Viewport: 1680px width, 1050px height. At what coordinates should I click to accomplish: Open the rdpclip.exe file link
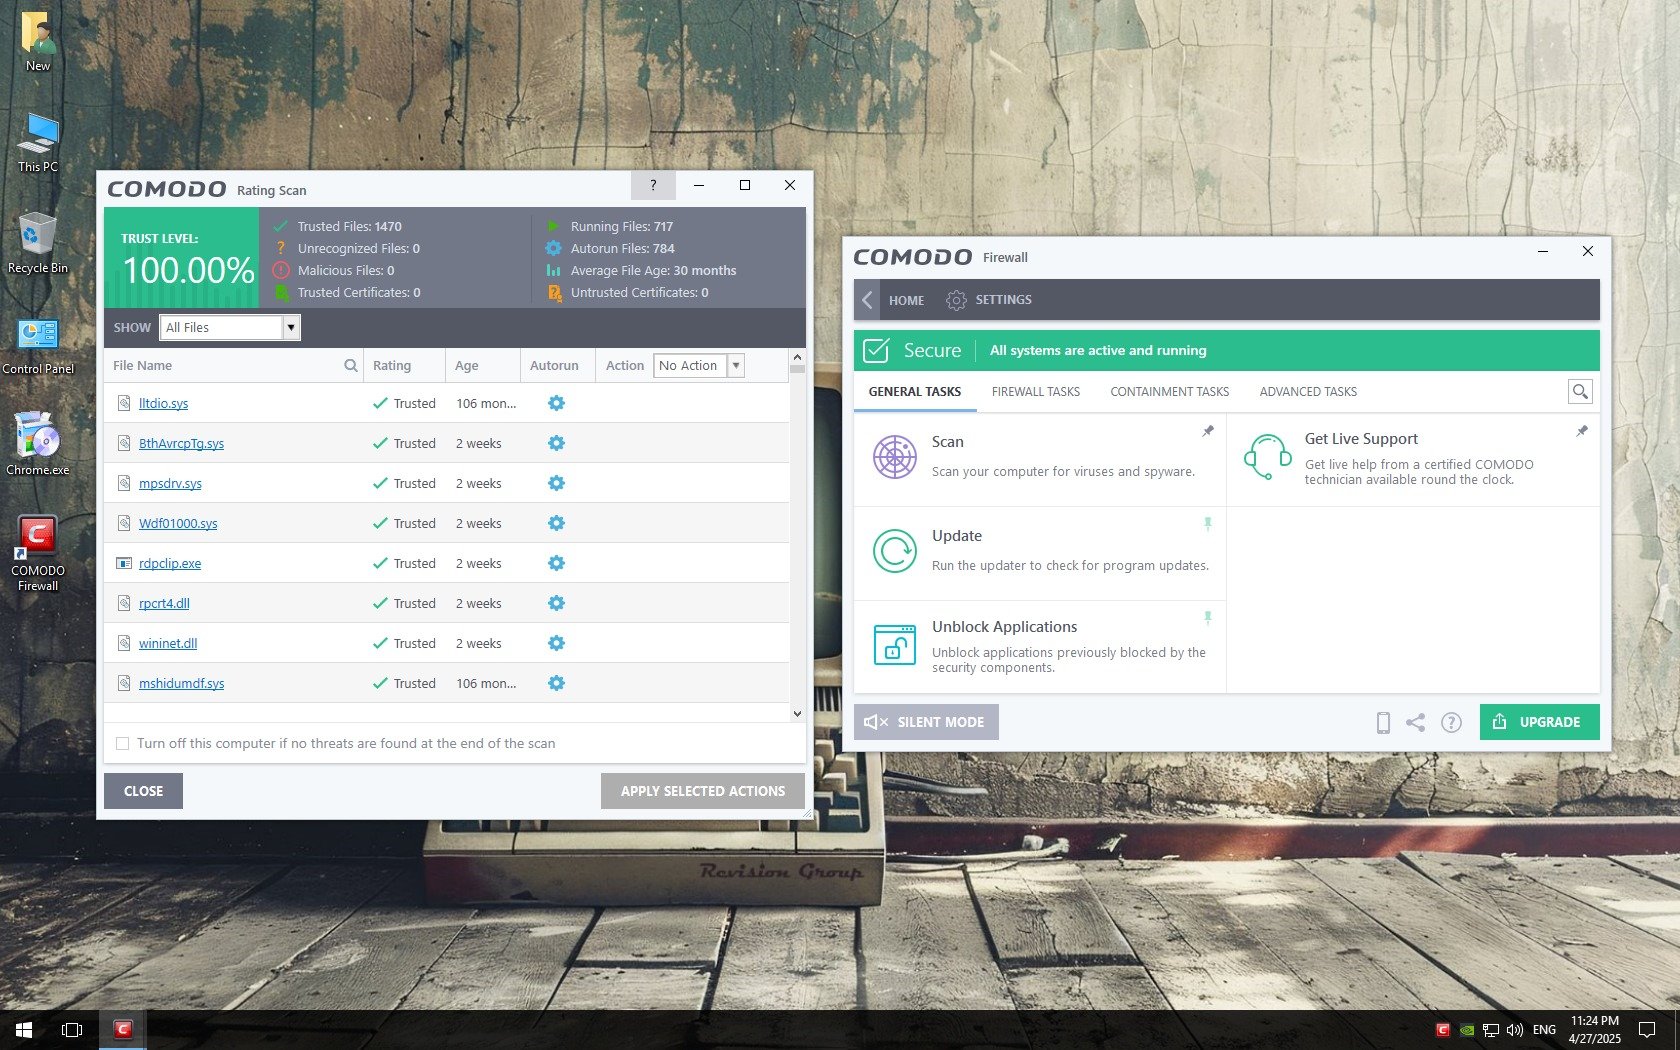170,563
